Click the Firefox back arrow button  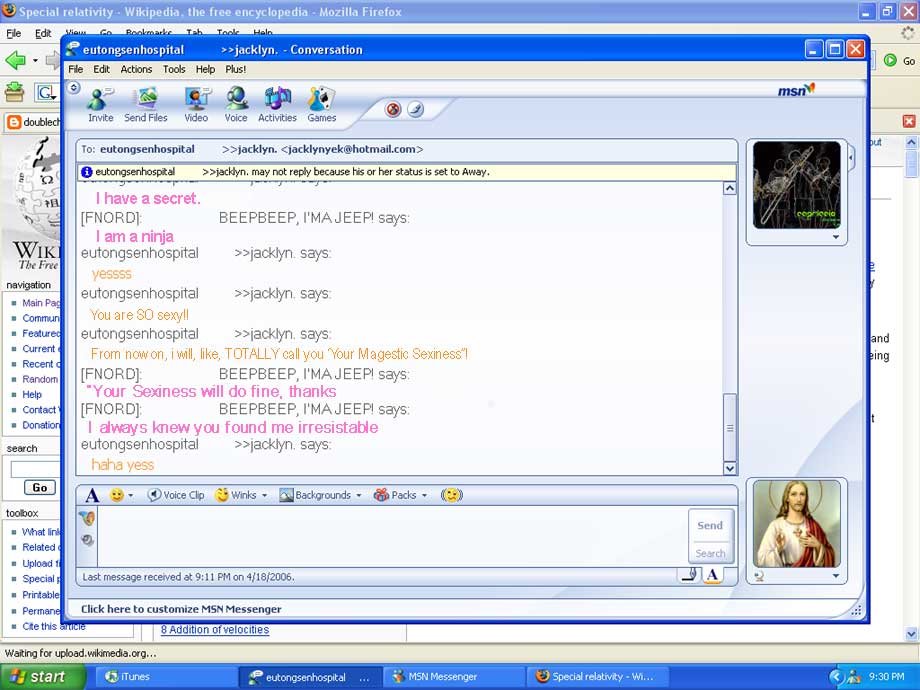pyautogui.click(x=16, y=60)
